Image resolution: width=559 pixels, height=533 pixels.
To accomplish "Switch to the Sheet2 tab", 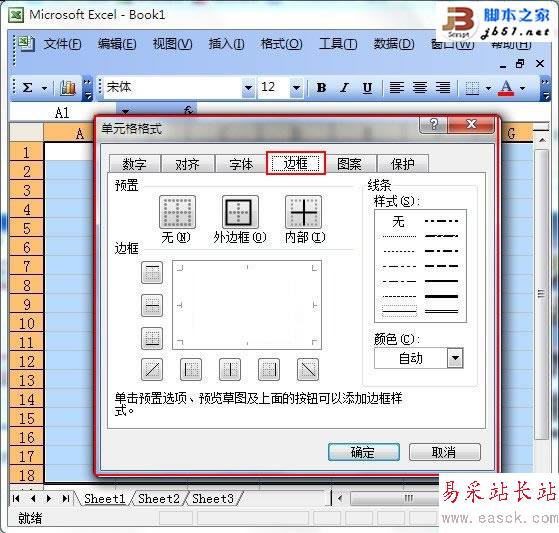I will (x=159, y=498).
